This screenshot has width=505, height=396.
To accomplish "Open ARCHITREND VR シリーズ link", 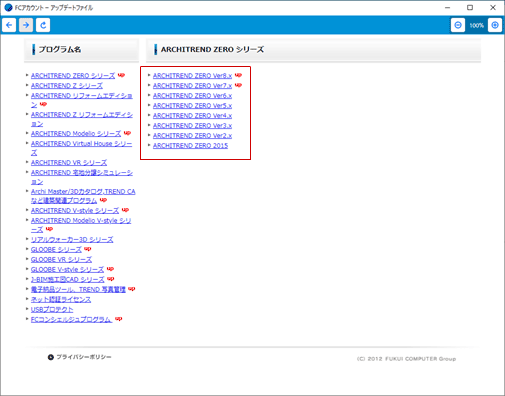I will 69,163.
